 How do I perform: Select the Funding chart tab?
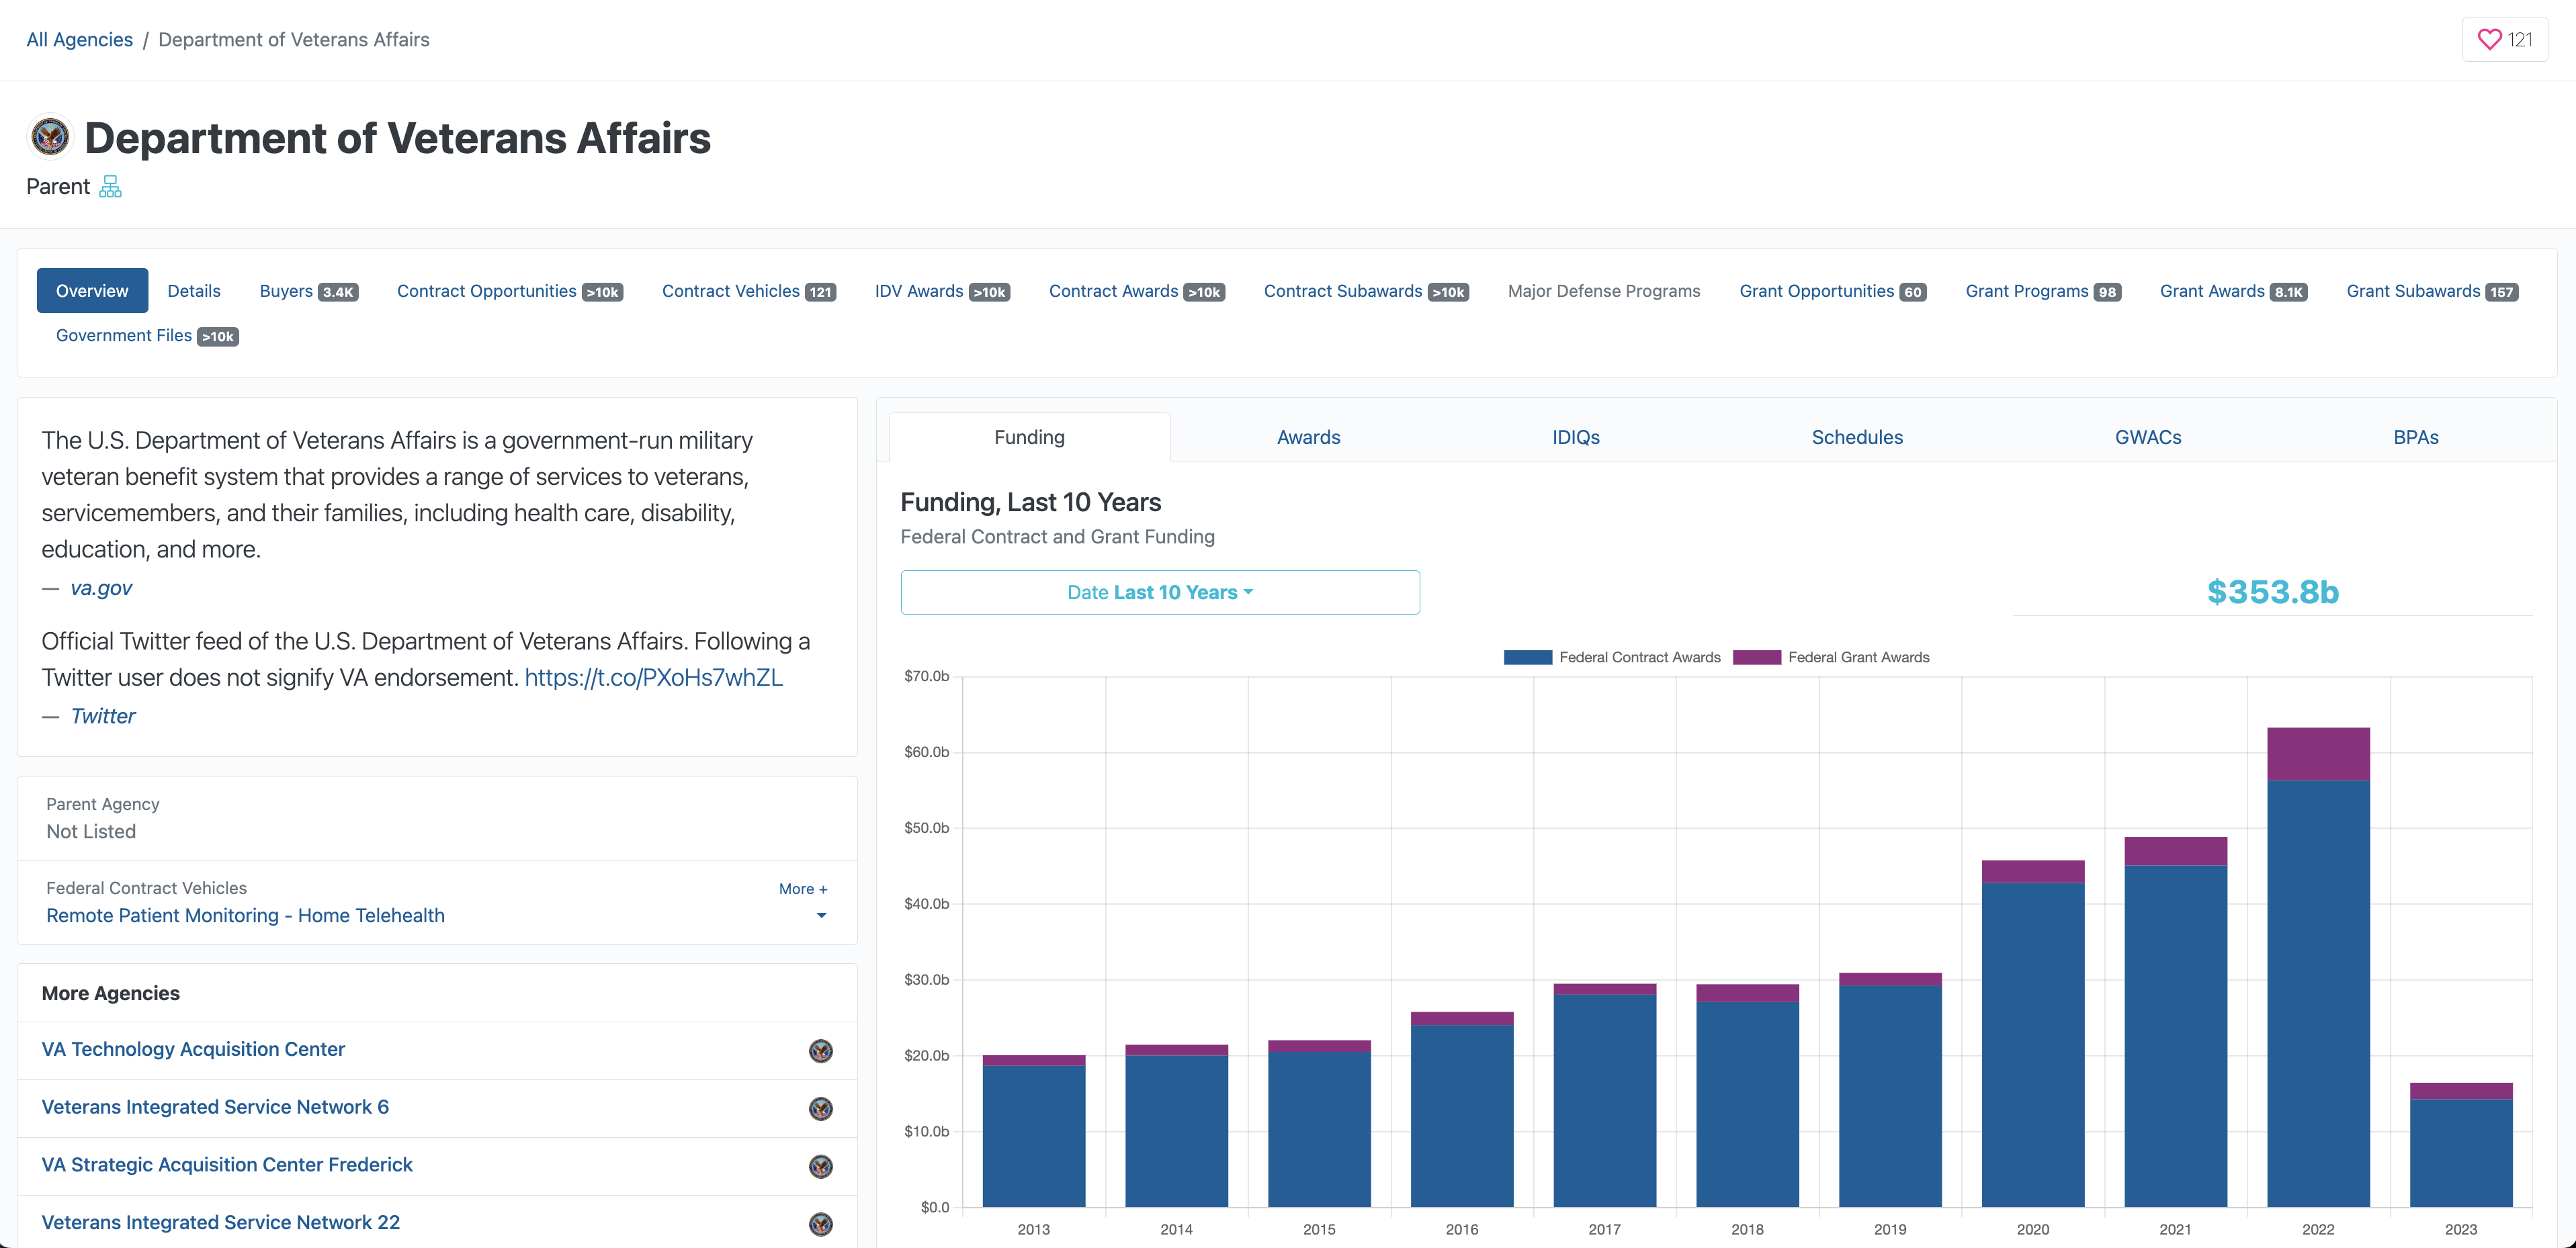[1029, 437]
